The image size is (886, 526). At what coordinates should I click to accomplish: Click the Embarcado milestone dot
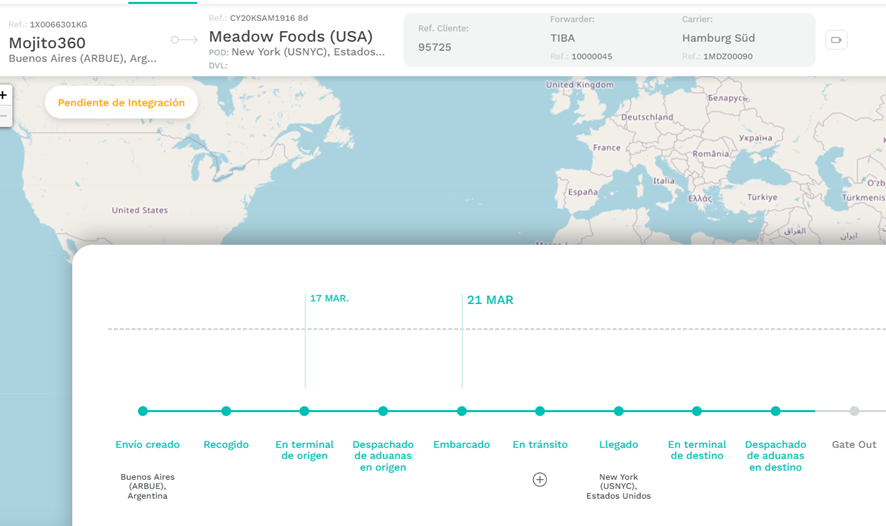click(x=462, y=411)
